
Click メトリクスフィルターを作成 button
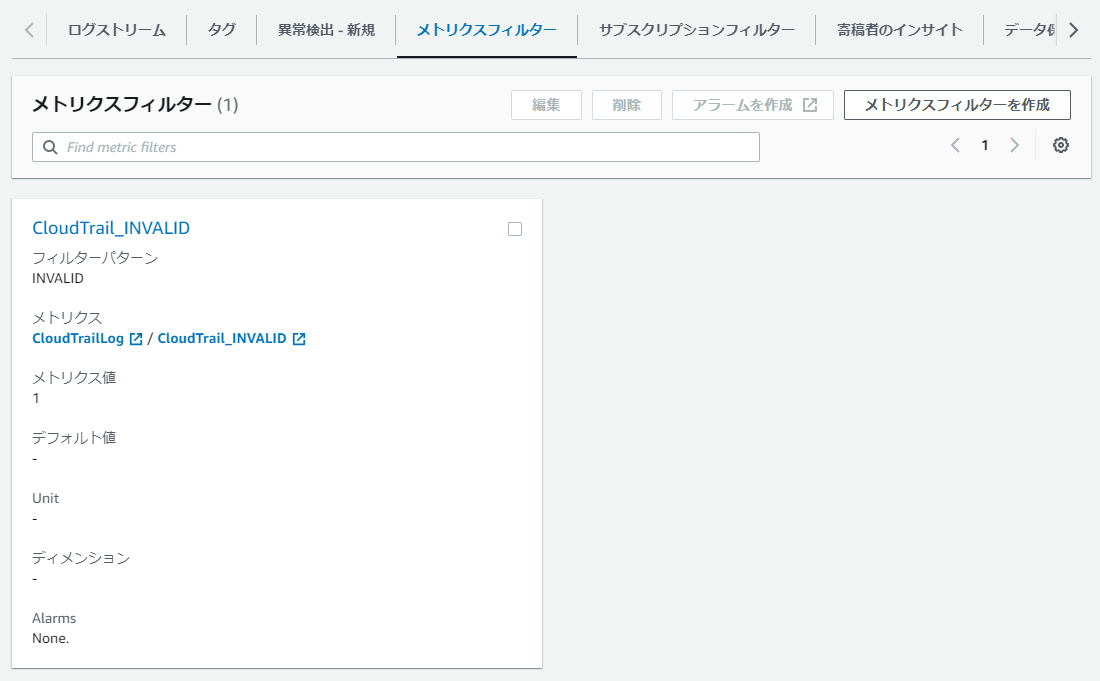click(957, 105)
